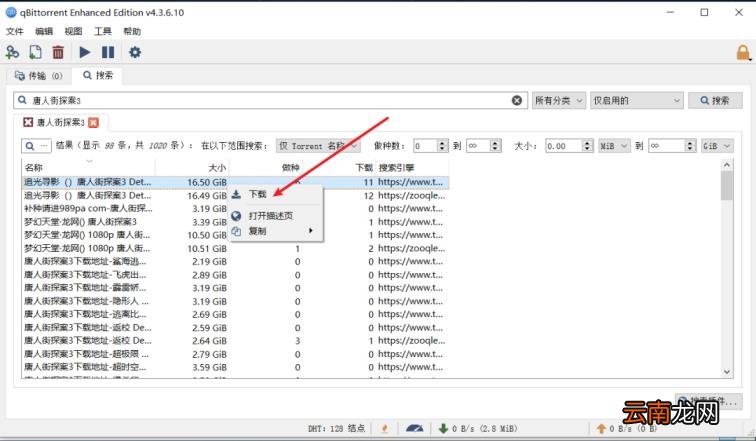
Task: Open the GiB size unit dropdown
Action: click(717, 146)
